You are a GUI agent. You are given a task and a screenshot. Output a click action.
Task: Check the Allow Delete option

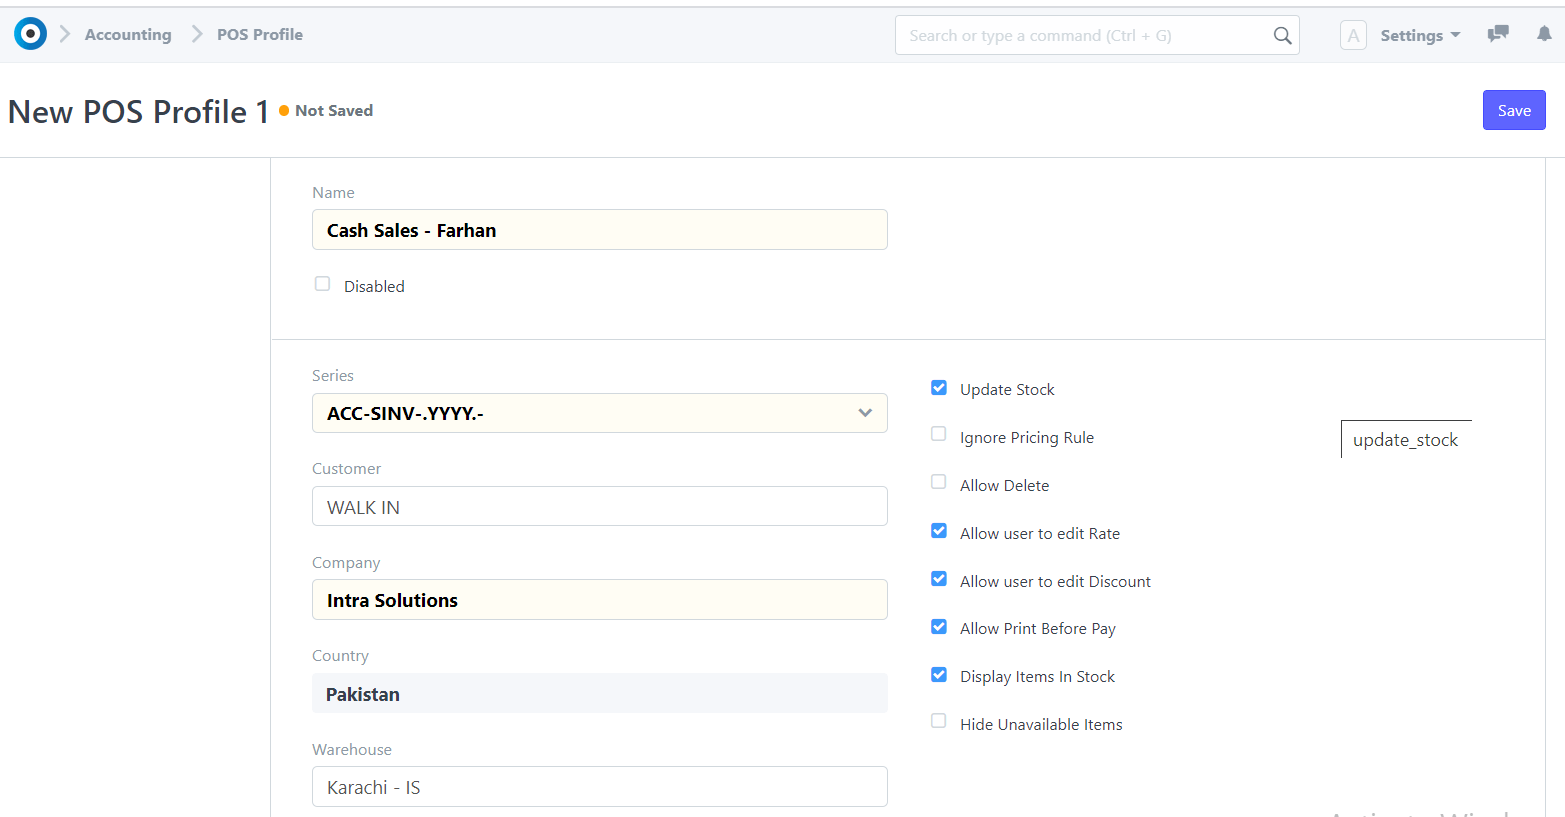[x=938, y=481]
